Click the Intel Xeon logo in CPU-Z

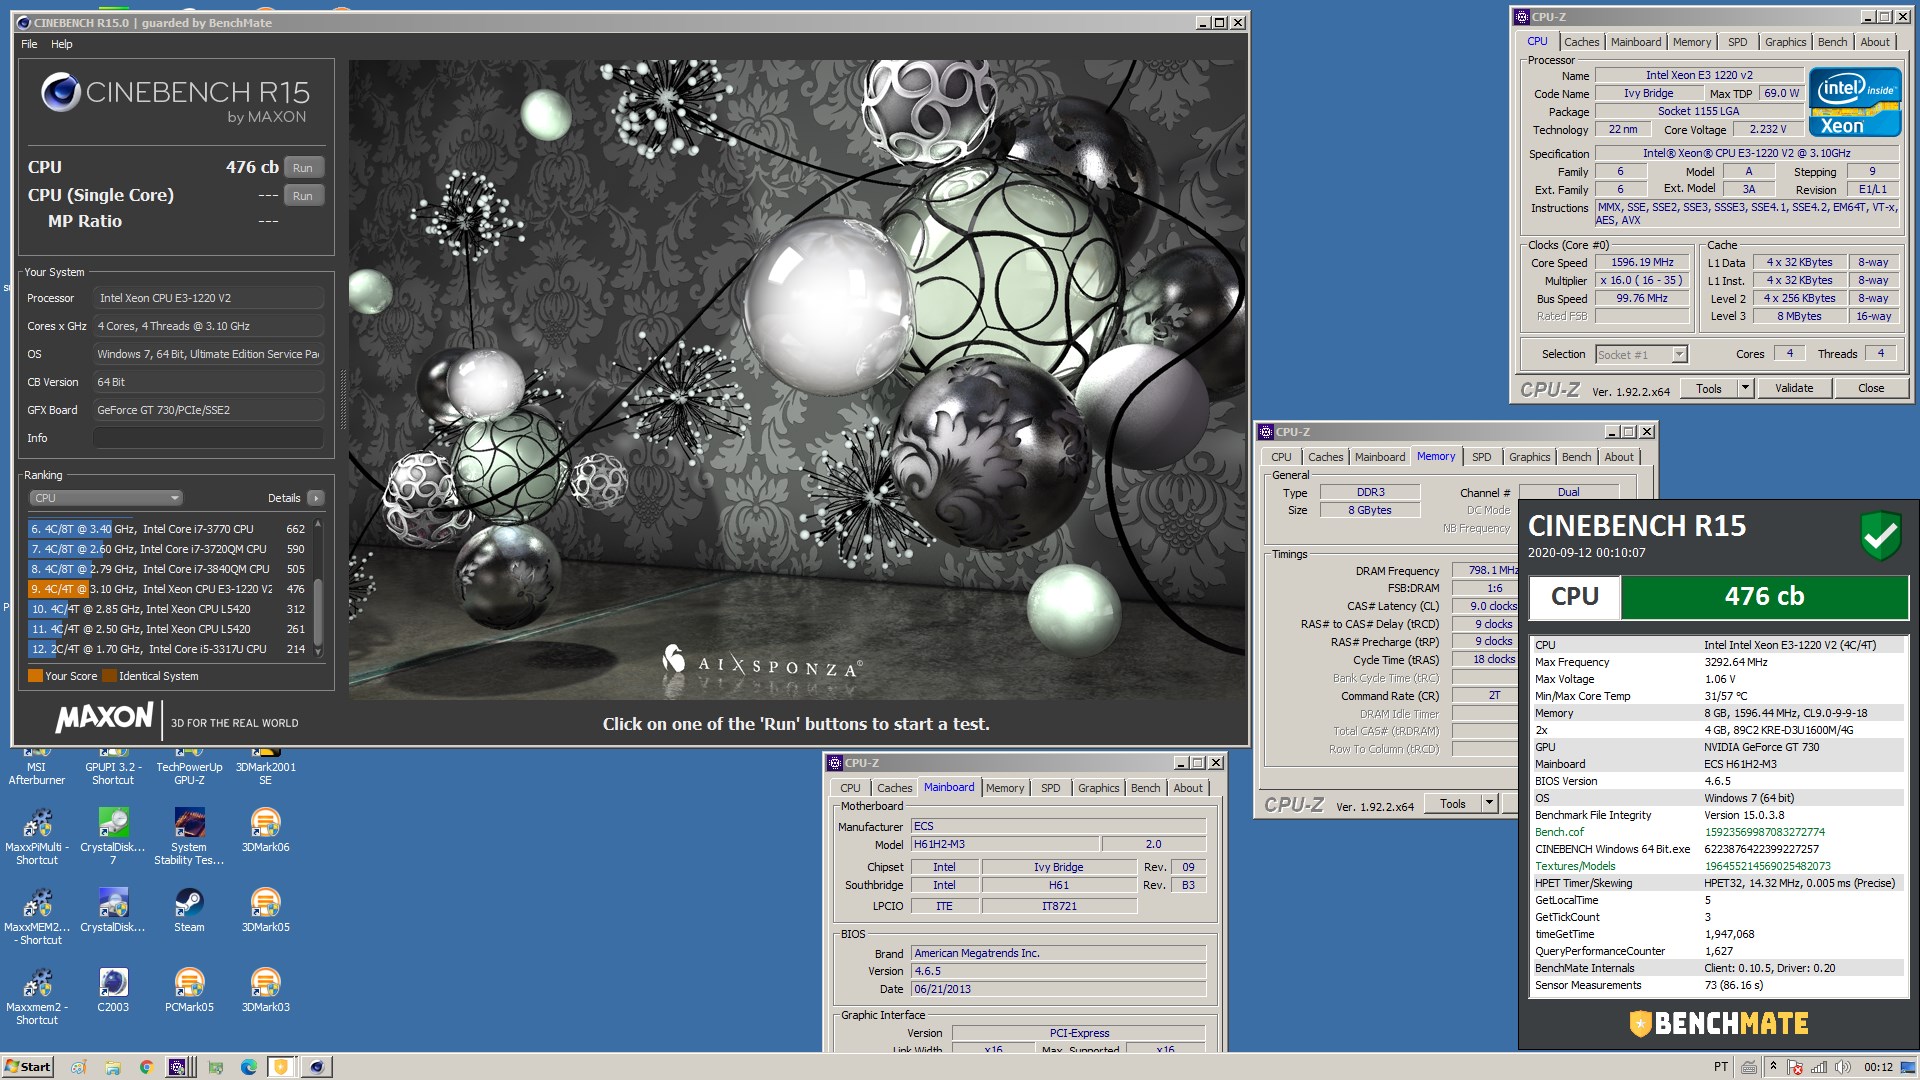click(1854, 100)
